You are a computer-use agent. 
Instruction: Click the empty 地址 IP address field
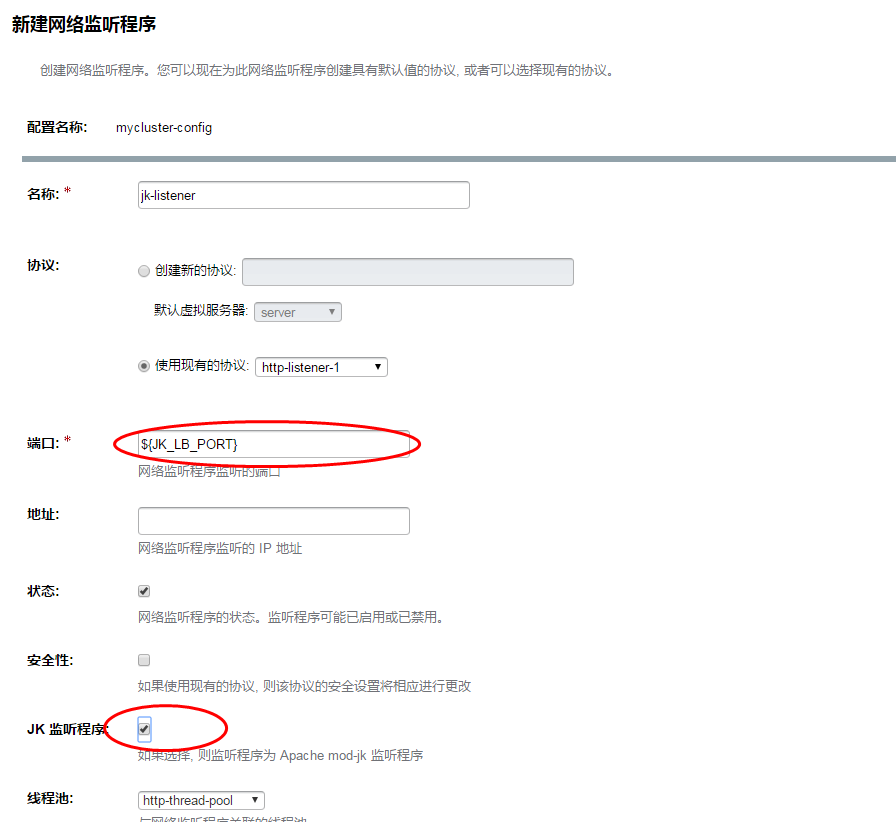pos(273,521)
